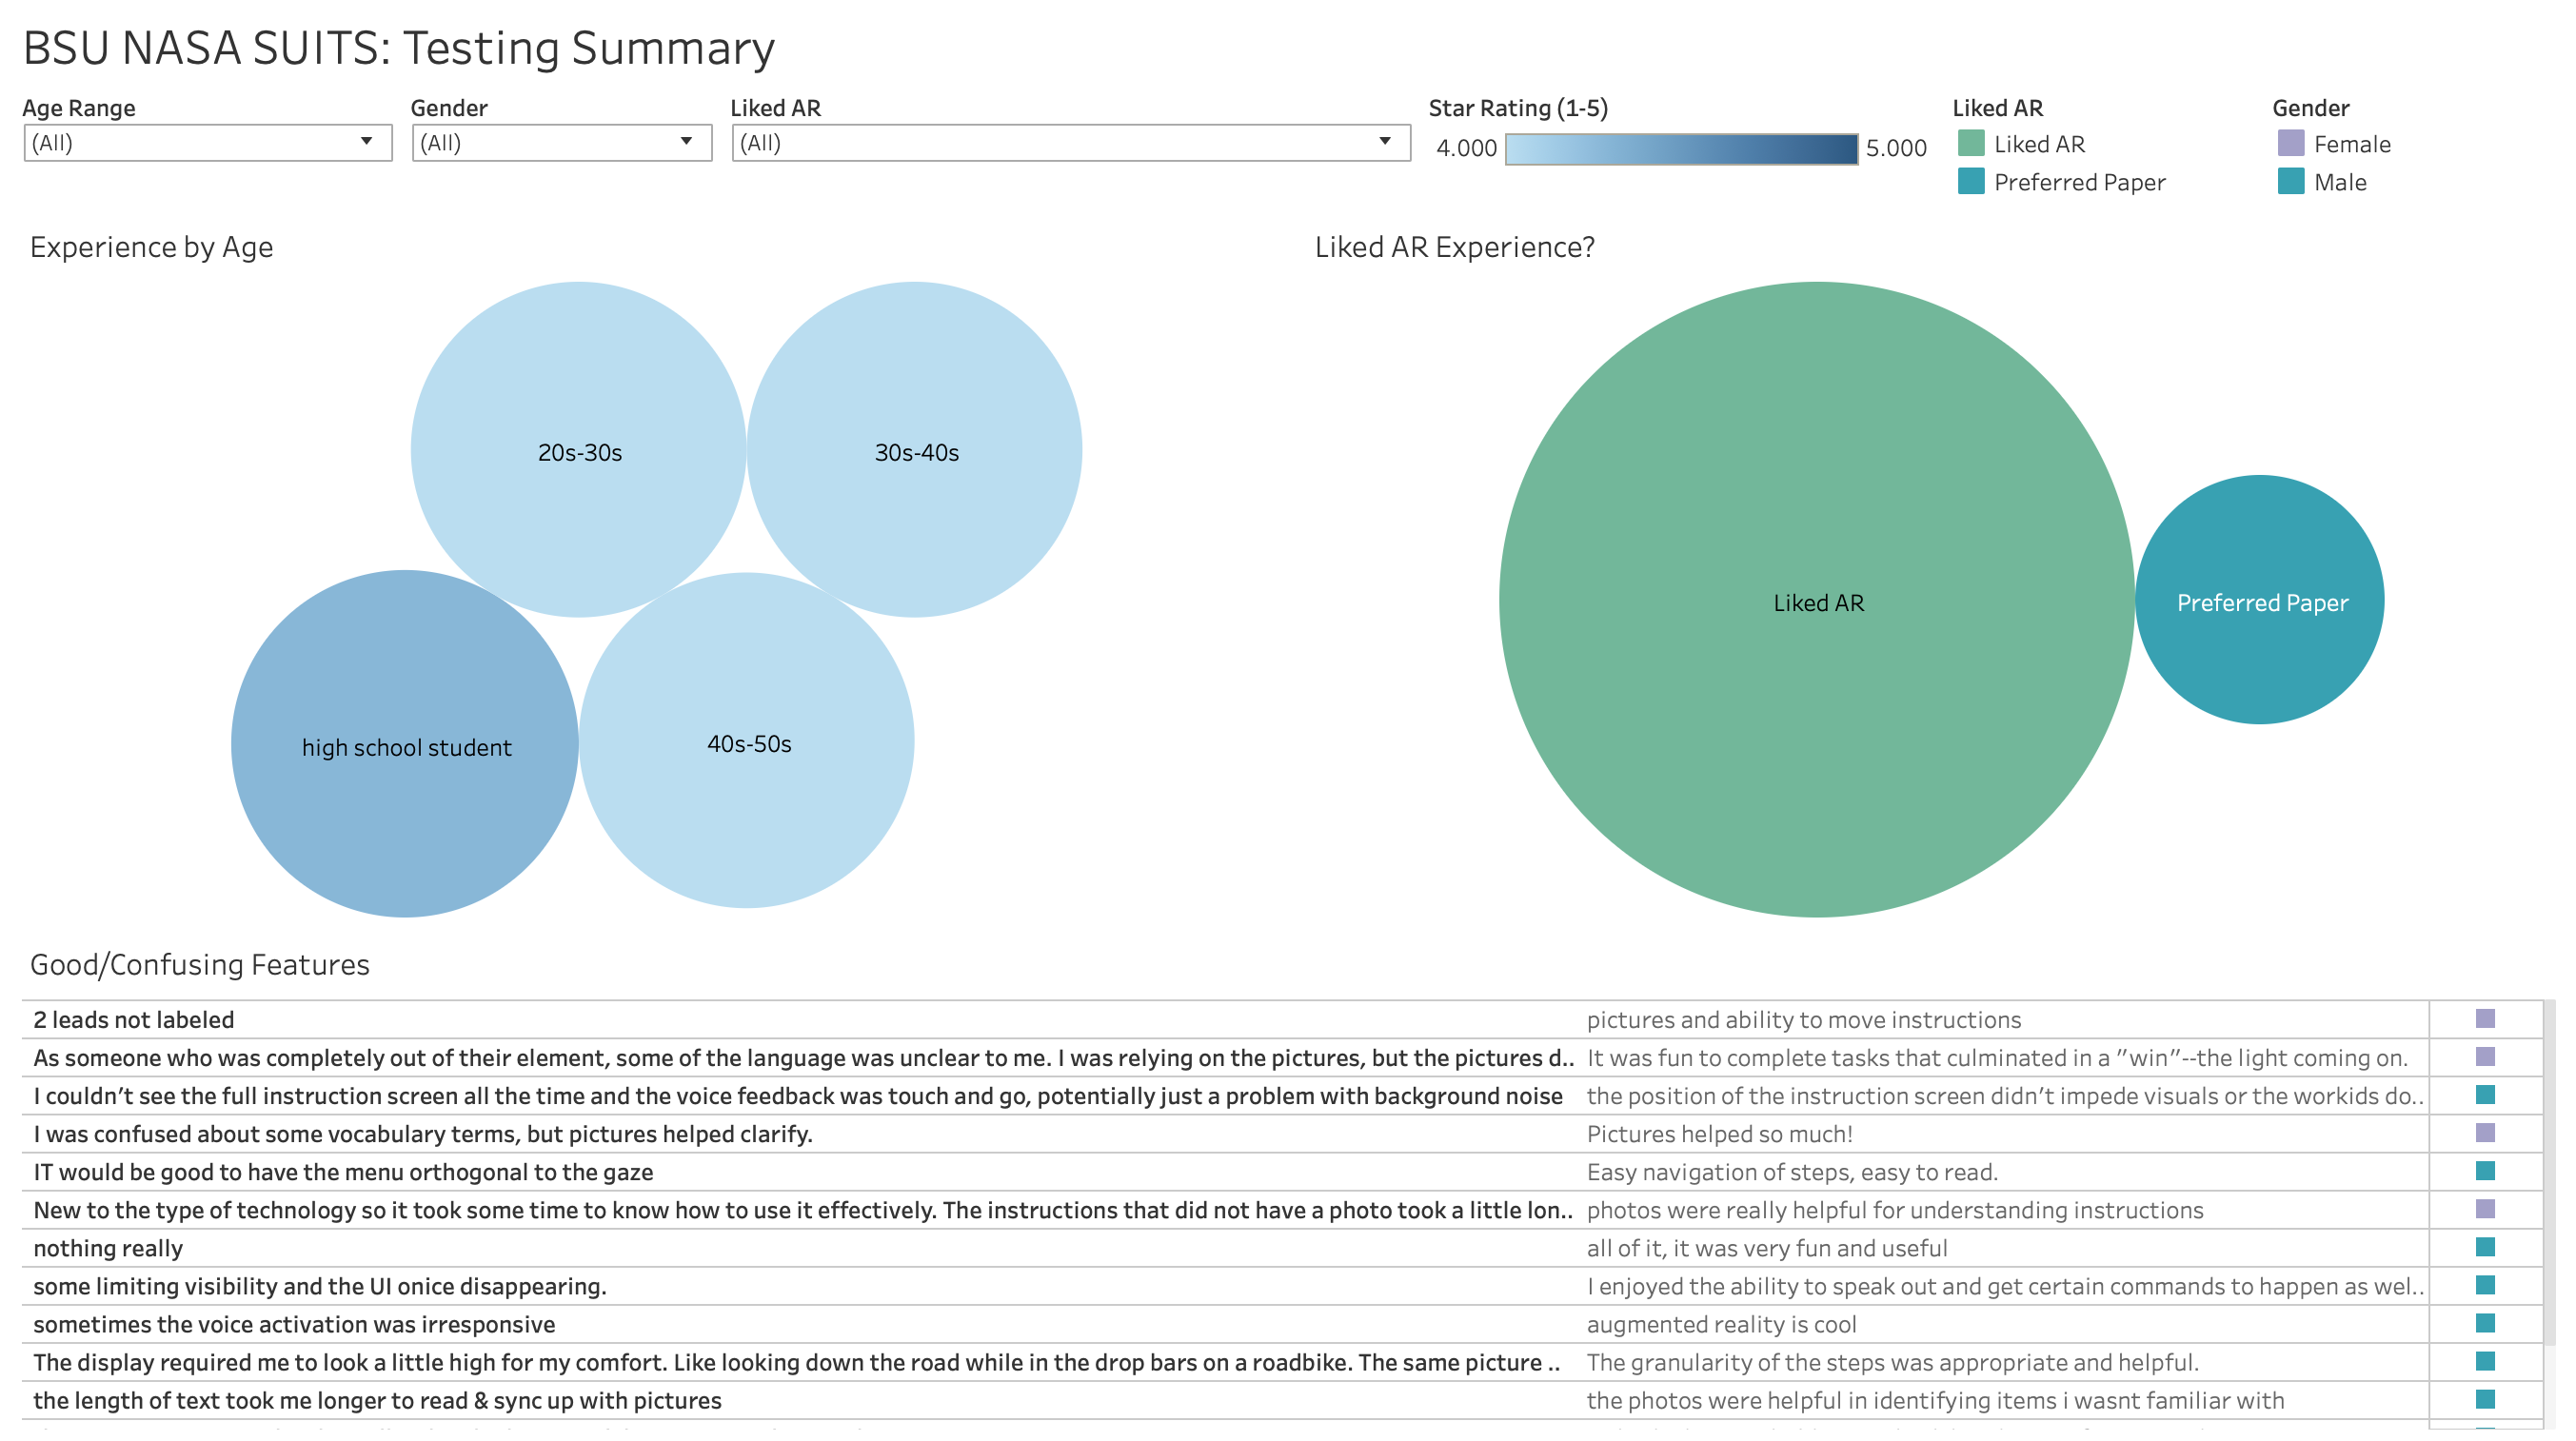Viewport: 2576px width, 1441px height.
Task: Open the Gender filter dropdown
Action: [561, 143]
